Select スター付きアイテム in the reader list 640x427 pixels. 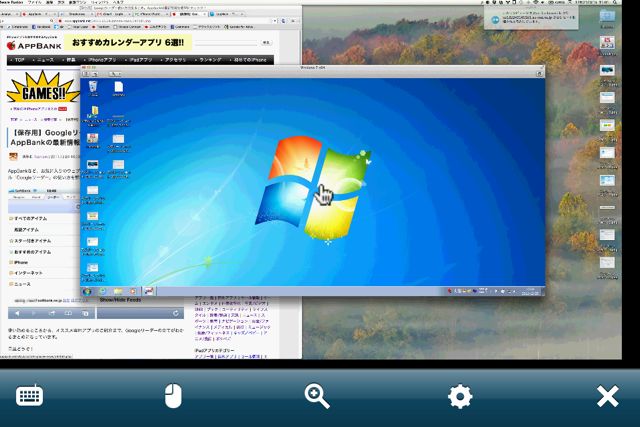[x=32, y=241]
